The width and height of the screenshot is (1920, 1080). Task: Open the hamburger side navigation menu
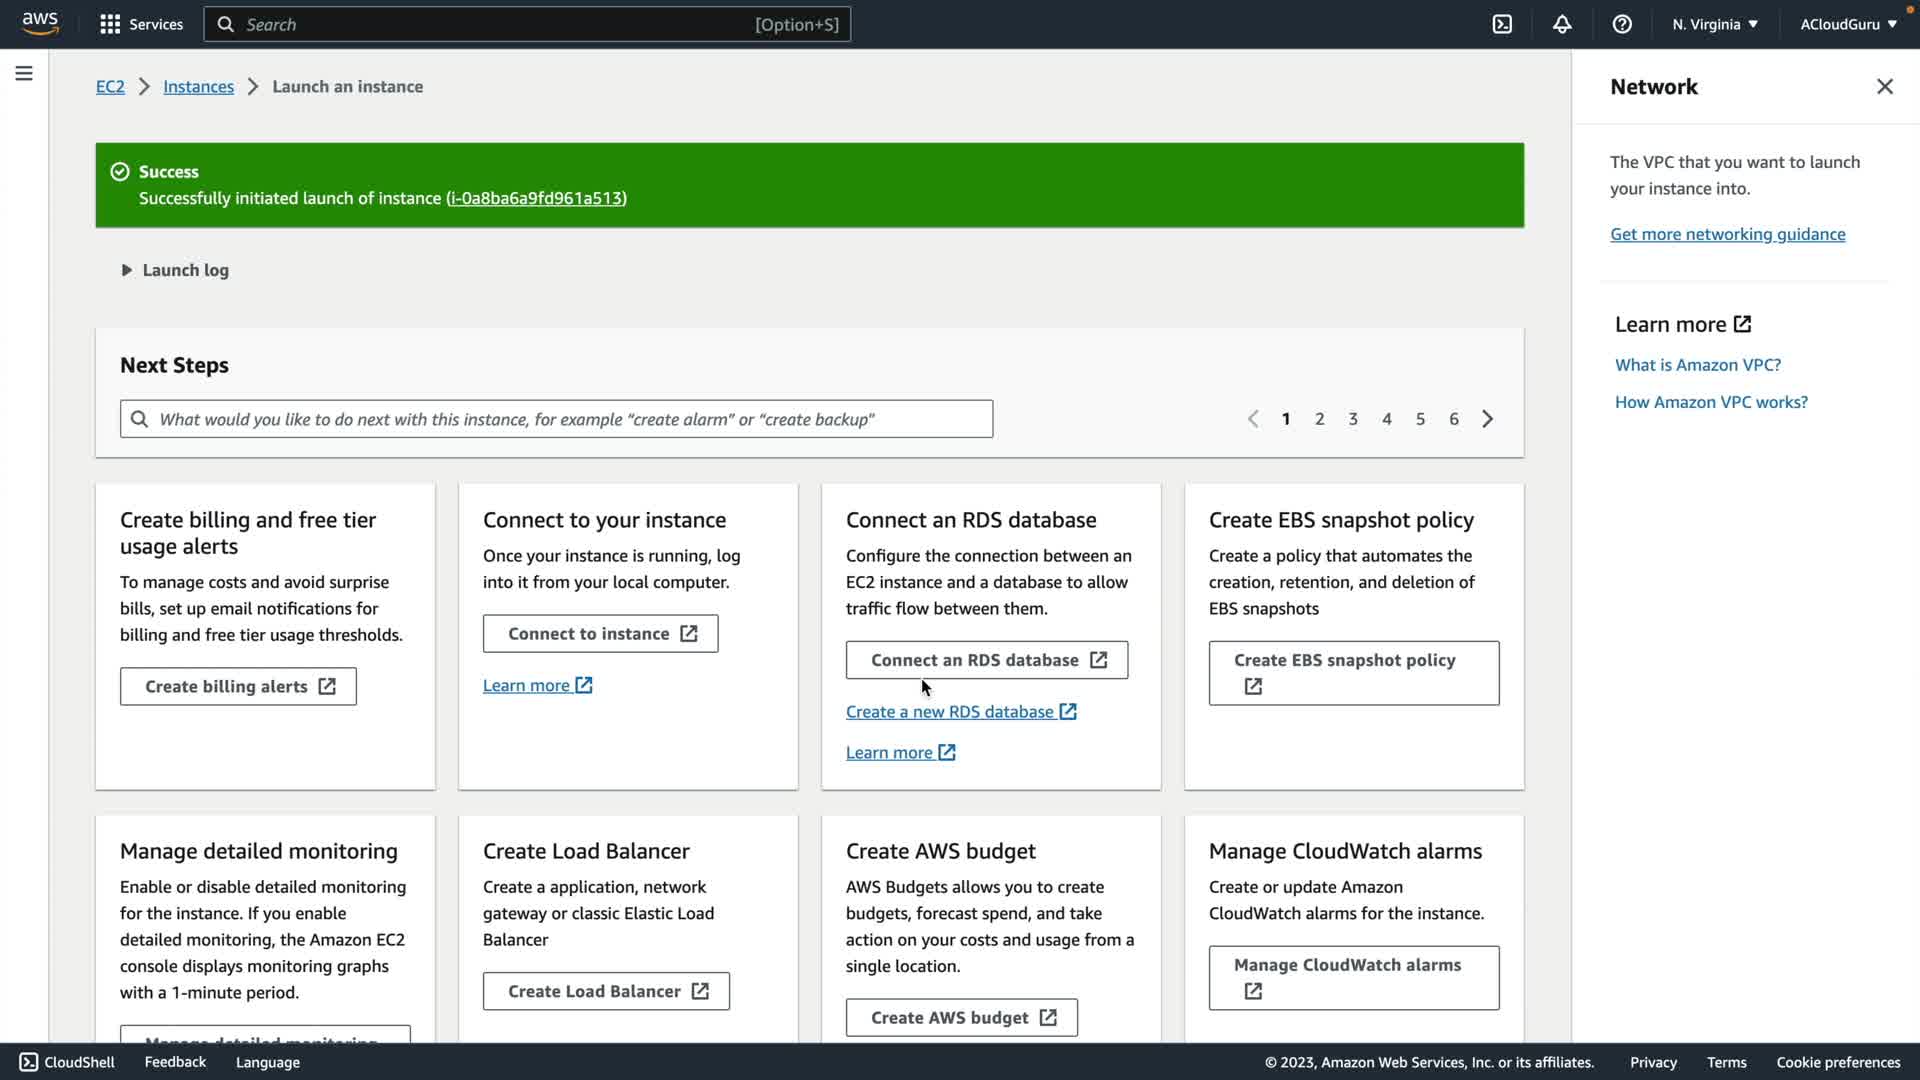[24, 73]
